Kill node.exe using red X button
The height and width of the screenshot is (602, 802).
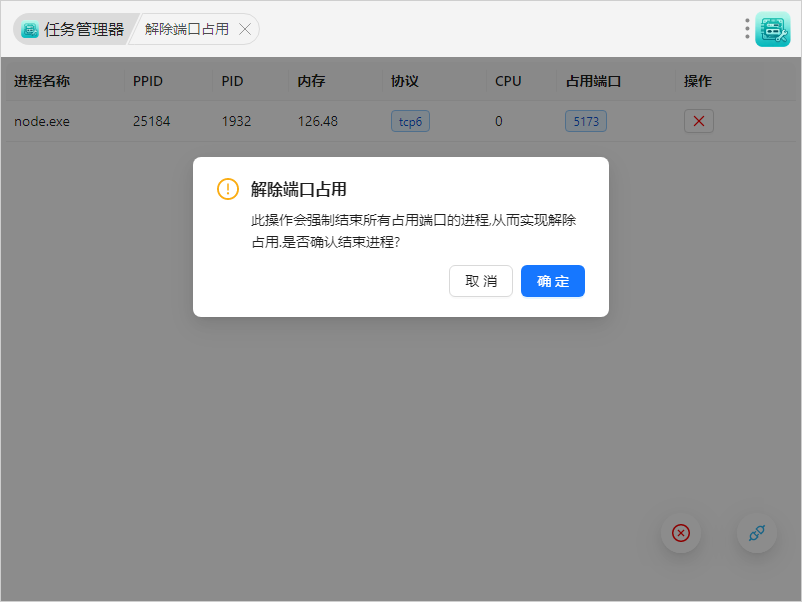tap(699, 121)
